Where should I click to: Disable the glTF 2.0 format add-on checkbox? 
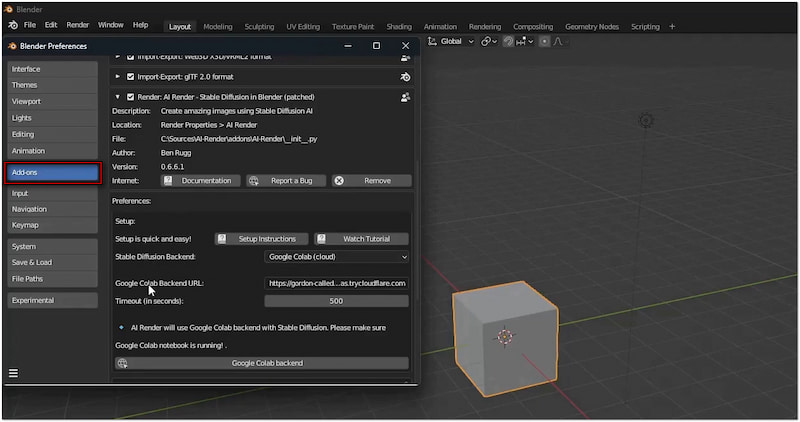click(131, 77)
